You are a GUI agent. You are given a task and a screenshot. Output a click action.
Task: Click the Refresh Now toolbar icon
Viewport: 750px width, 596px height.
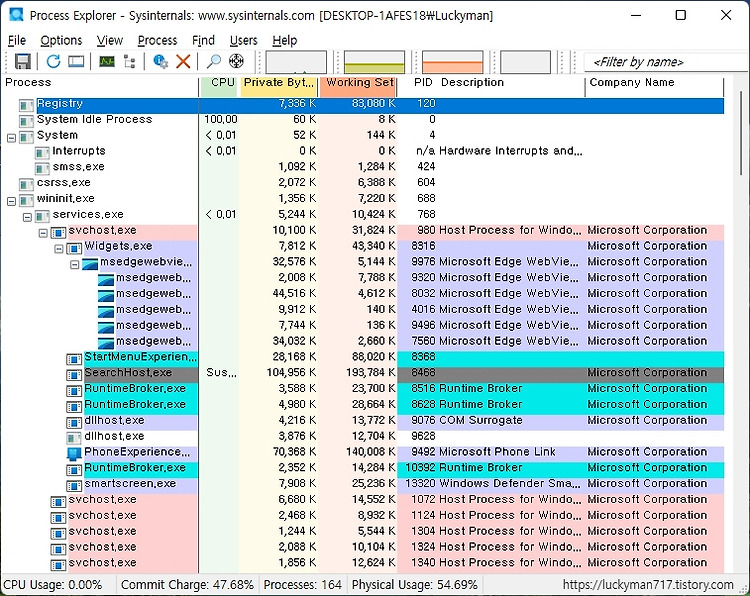pyautogui.click(x=53, y=61)
